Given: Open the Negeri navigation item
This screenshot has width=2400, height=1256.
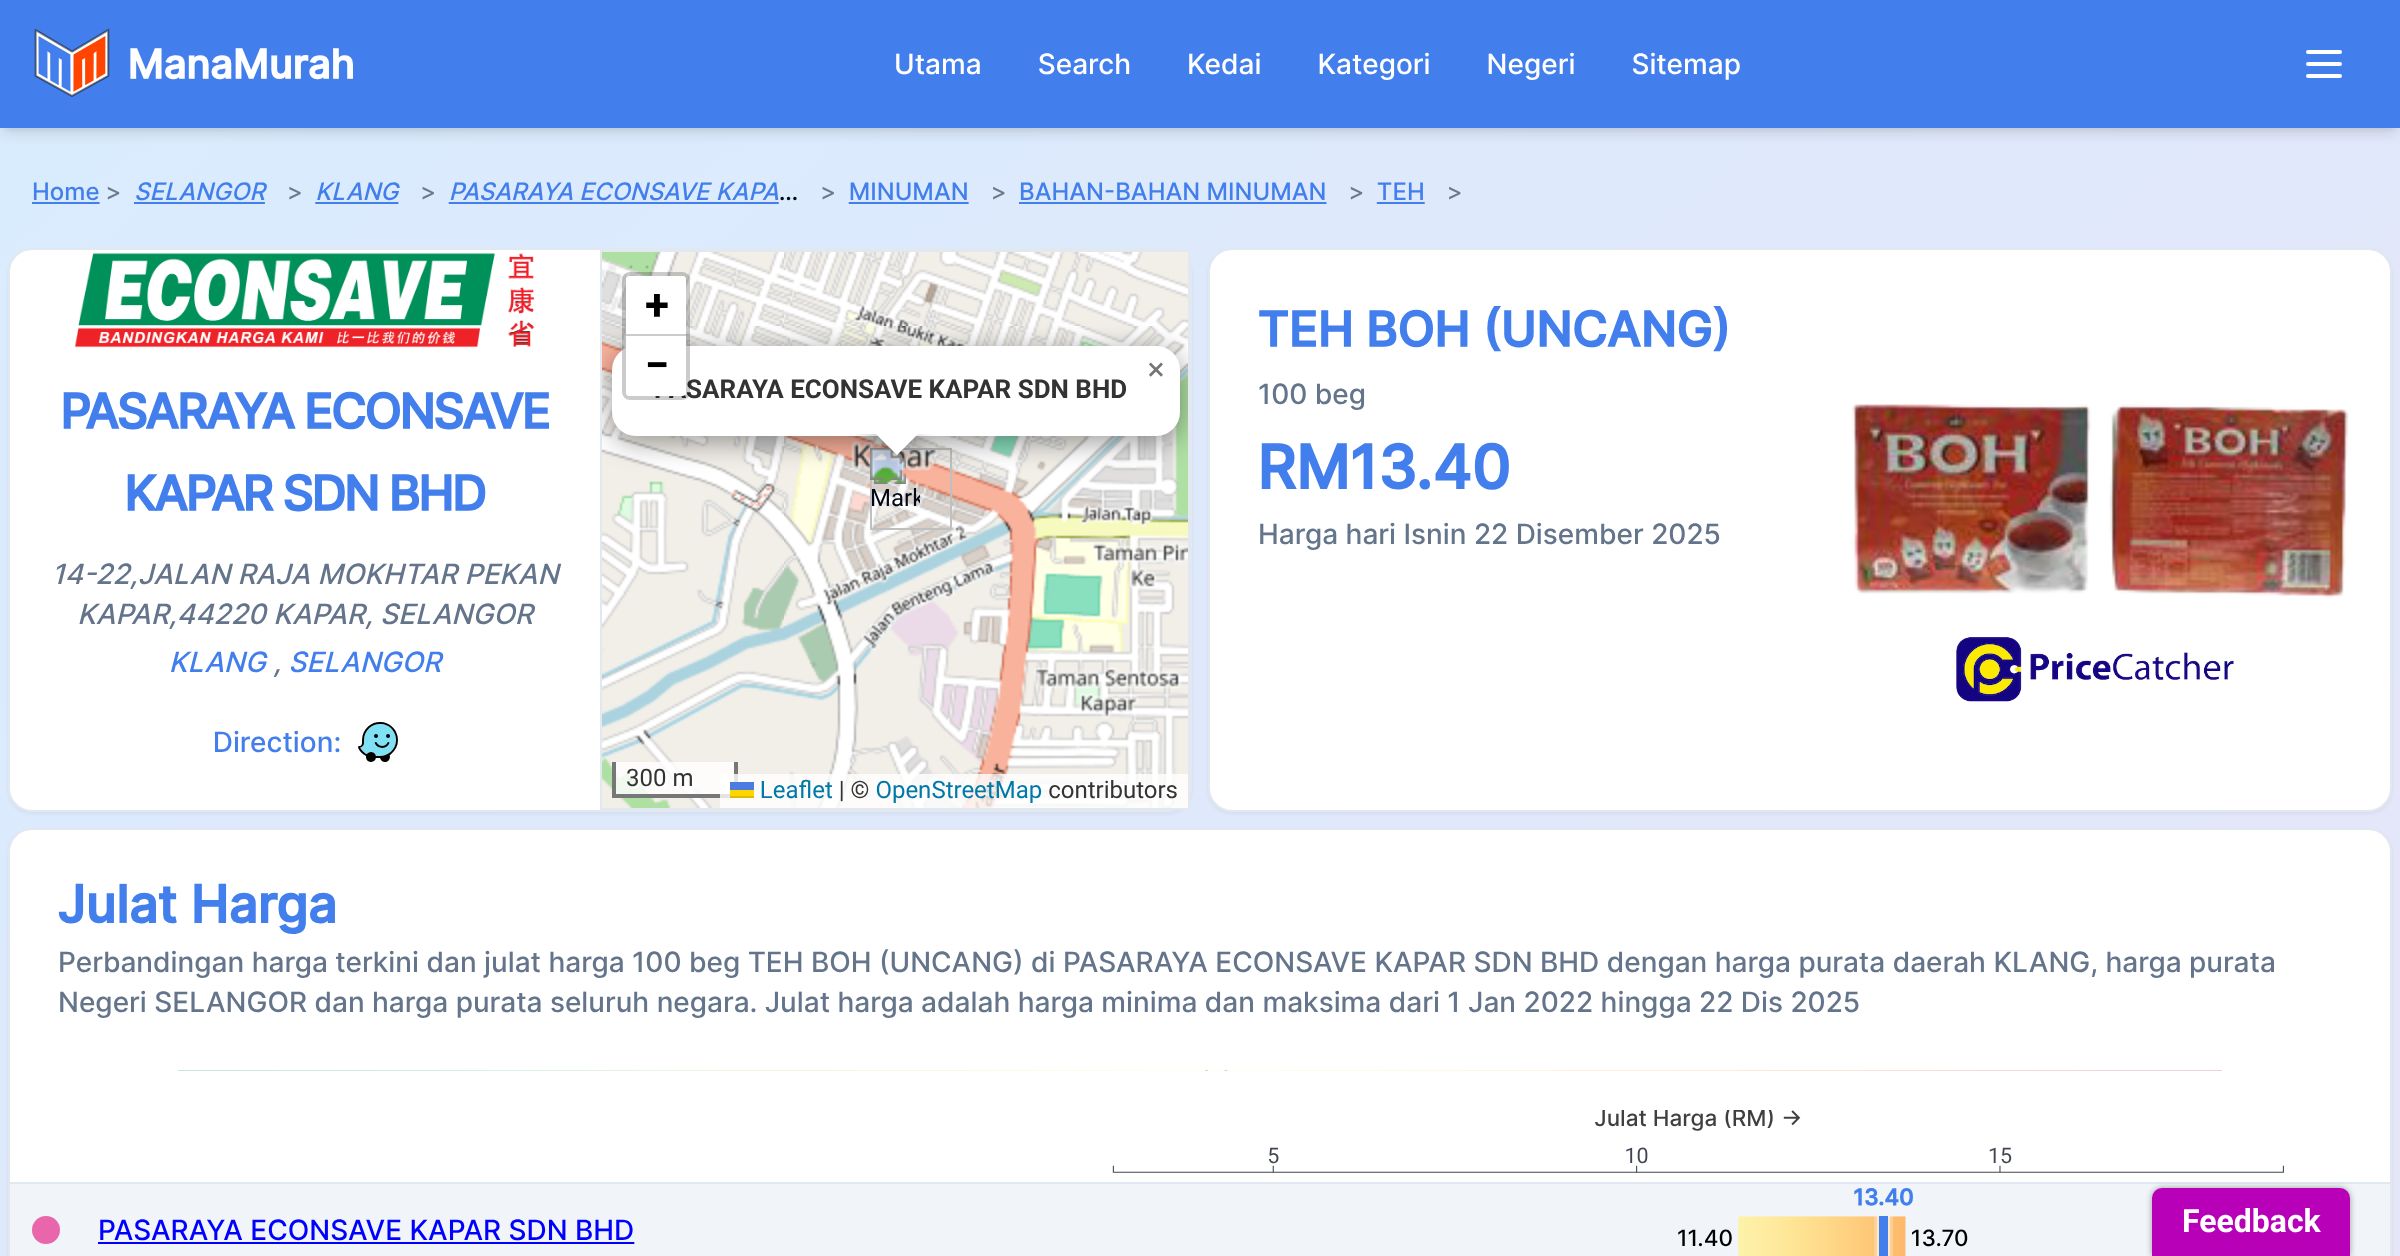Looking at the screenshot, I should click(x=1530, y=64).
